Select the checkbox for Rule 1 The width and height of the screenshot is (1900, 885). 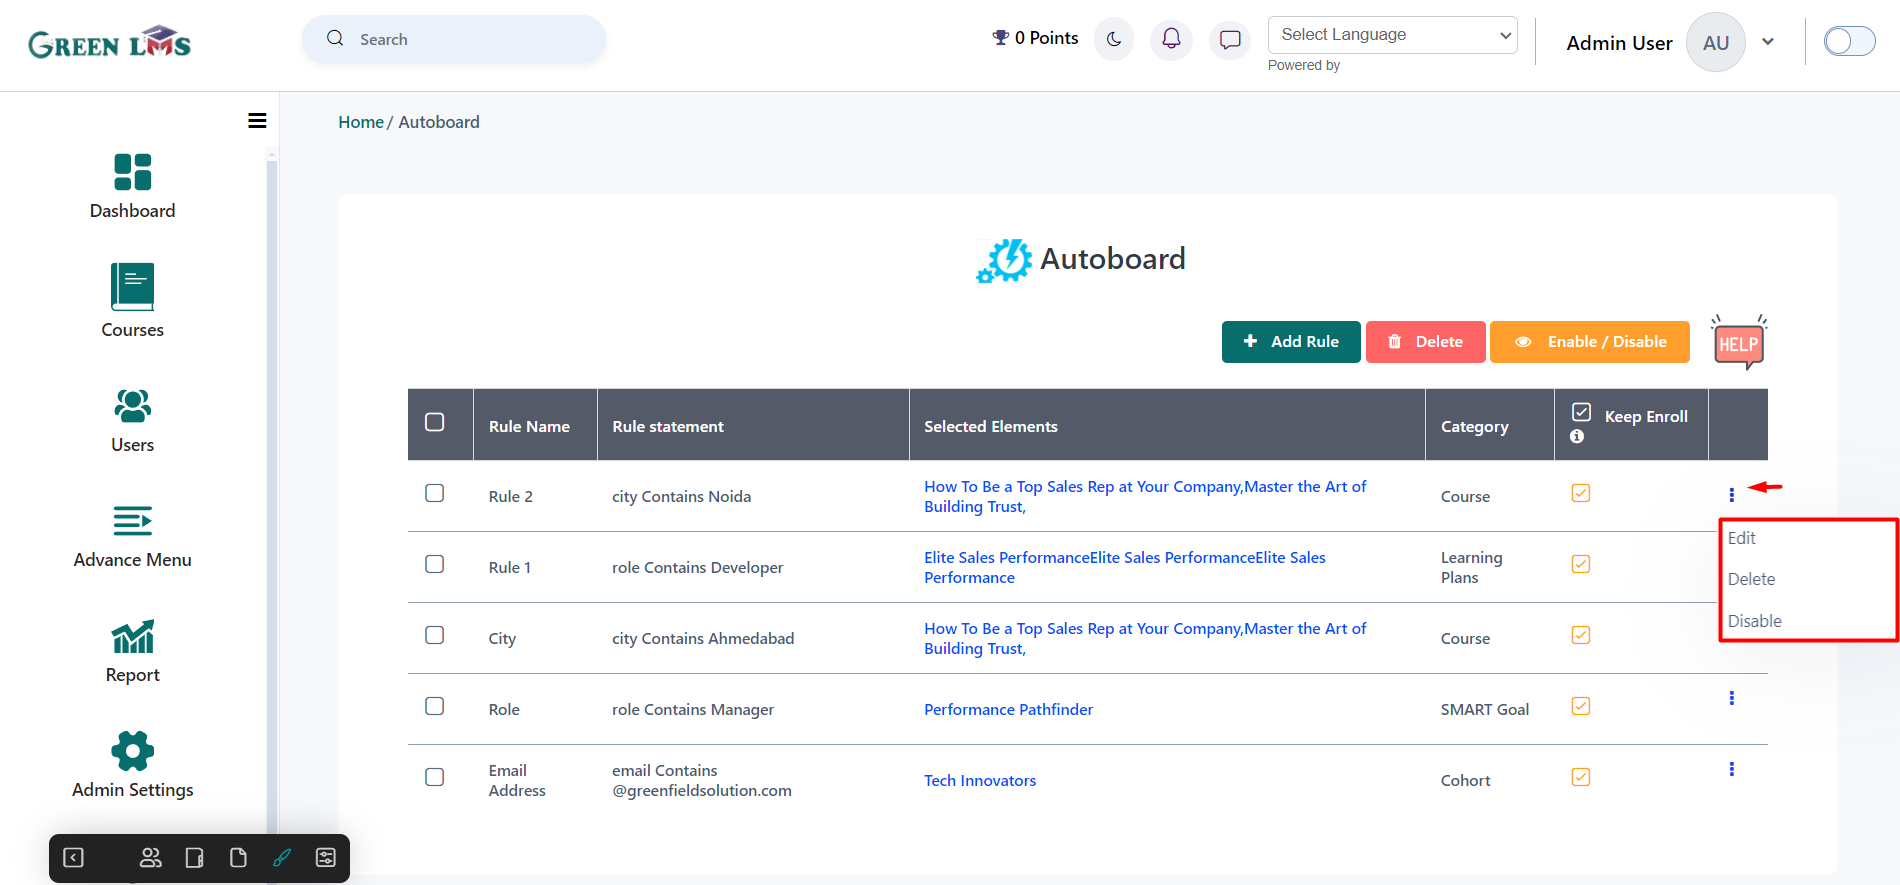(435, 564)
